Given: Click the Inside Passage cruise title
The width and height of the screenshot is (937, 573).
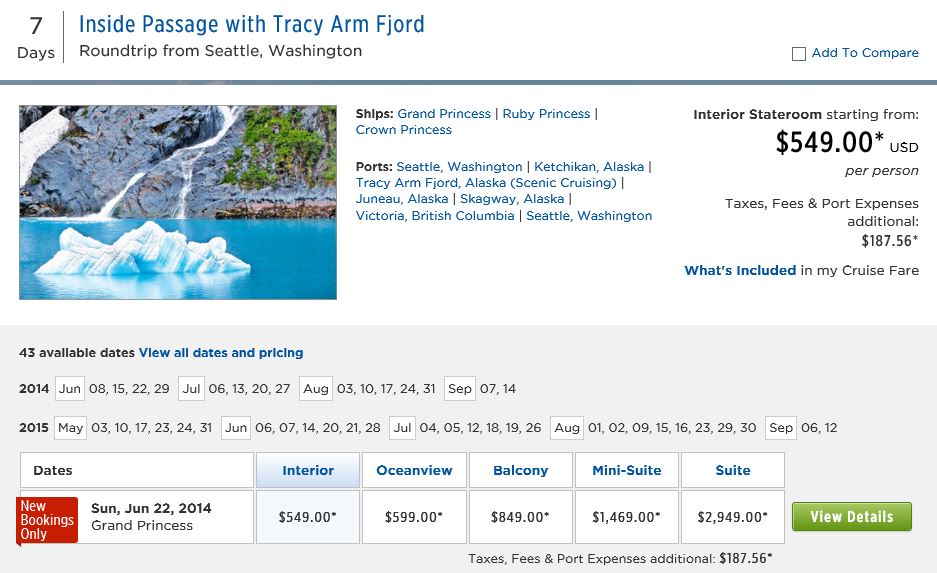Looking at the screenshot, I should (x=251, y=24).
